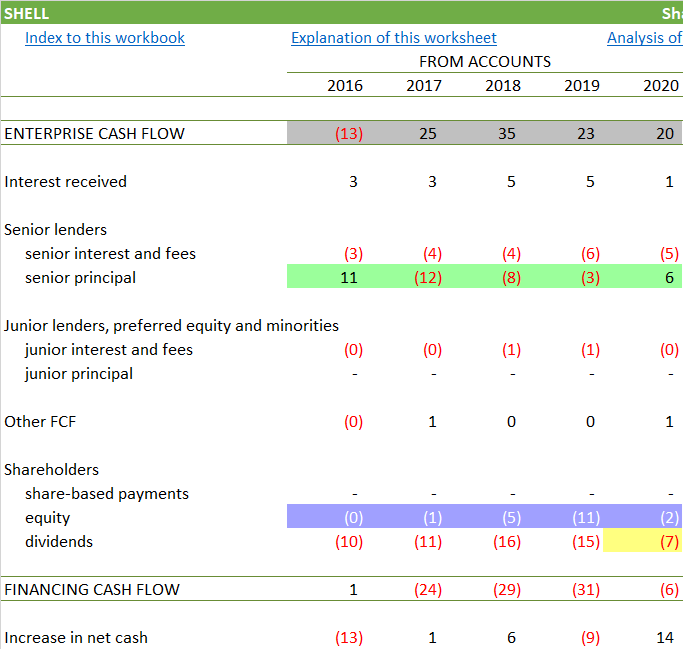The height and width of the screenshot is (649, 683).
Task: Select the 2017 year column header
Action: [x=424, y=85]
